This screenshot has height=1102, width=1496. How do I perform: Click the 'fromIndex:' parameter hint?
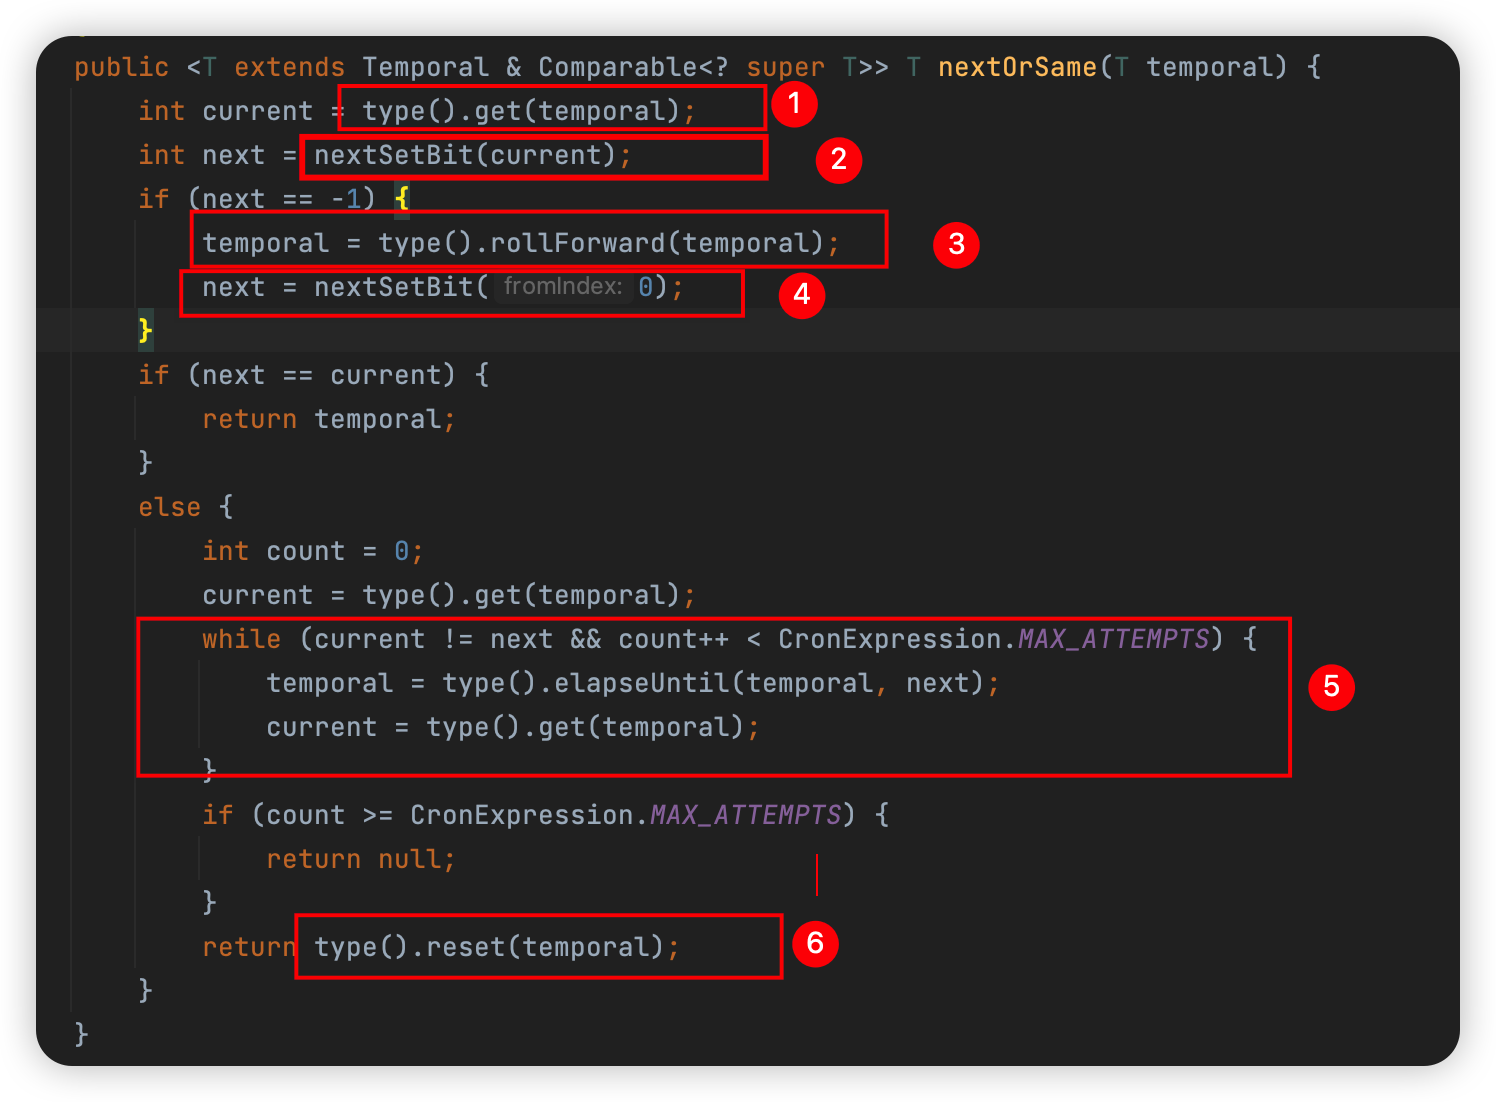[x=563, y=287]
